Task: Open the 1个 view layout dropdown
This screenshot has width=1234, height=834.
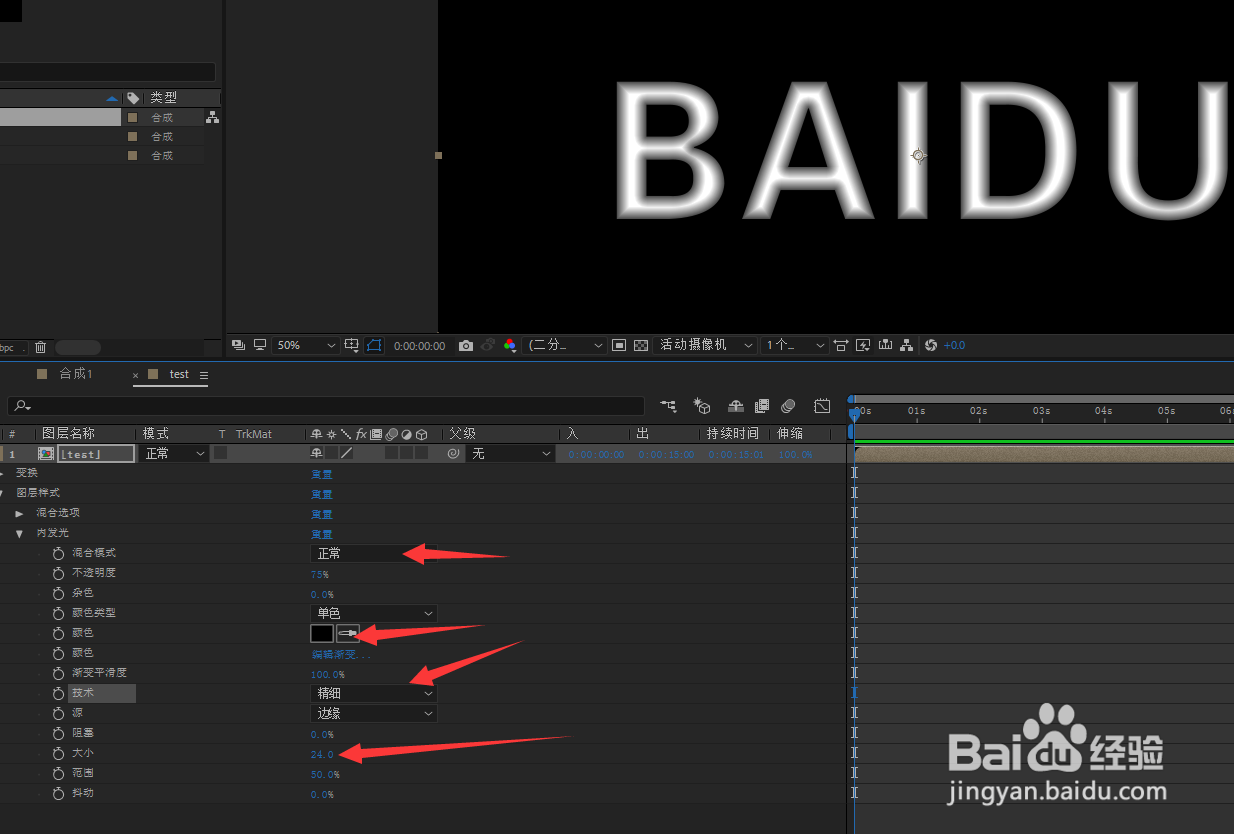Action: click(795, 345)
